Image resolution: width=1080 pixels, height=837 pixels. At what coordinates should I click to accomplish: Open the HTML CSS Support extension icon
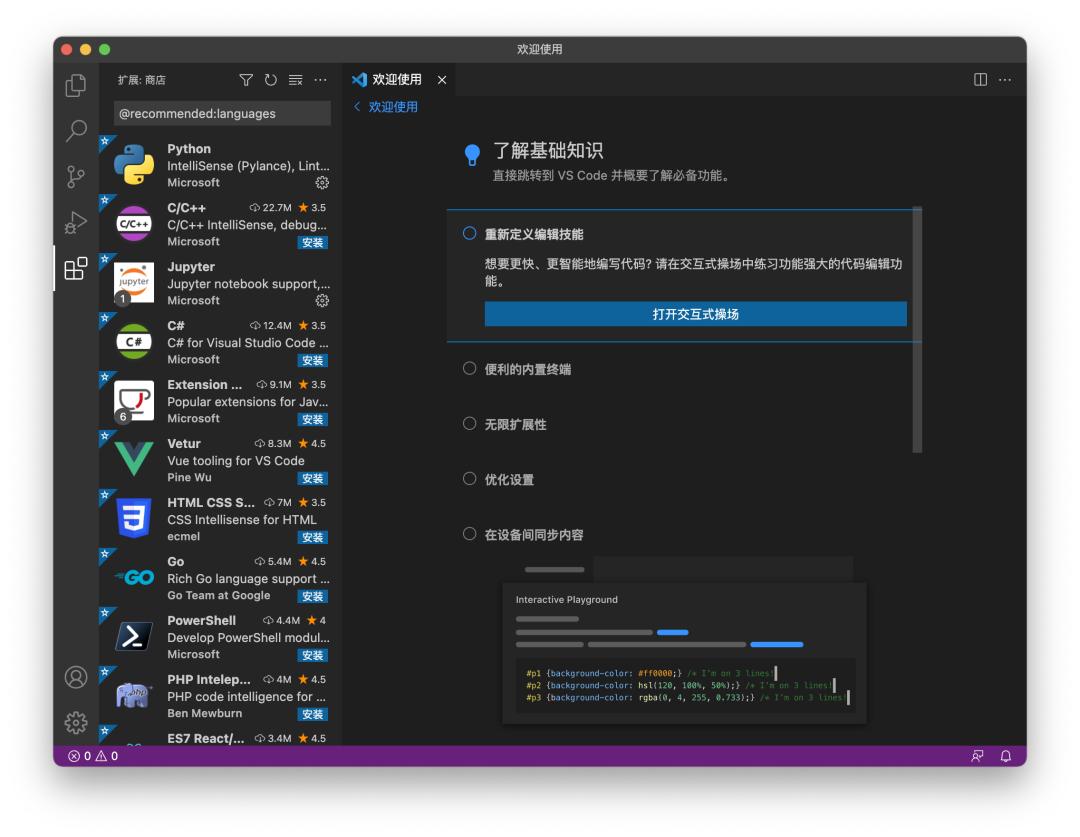(134, 518)
